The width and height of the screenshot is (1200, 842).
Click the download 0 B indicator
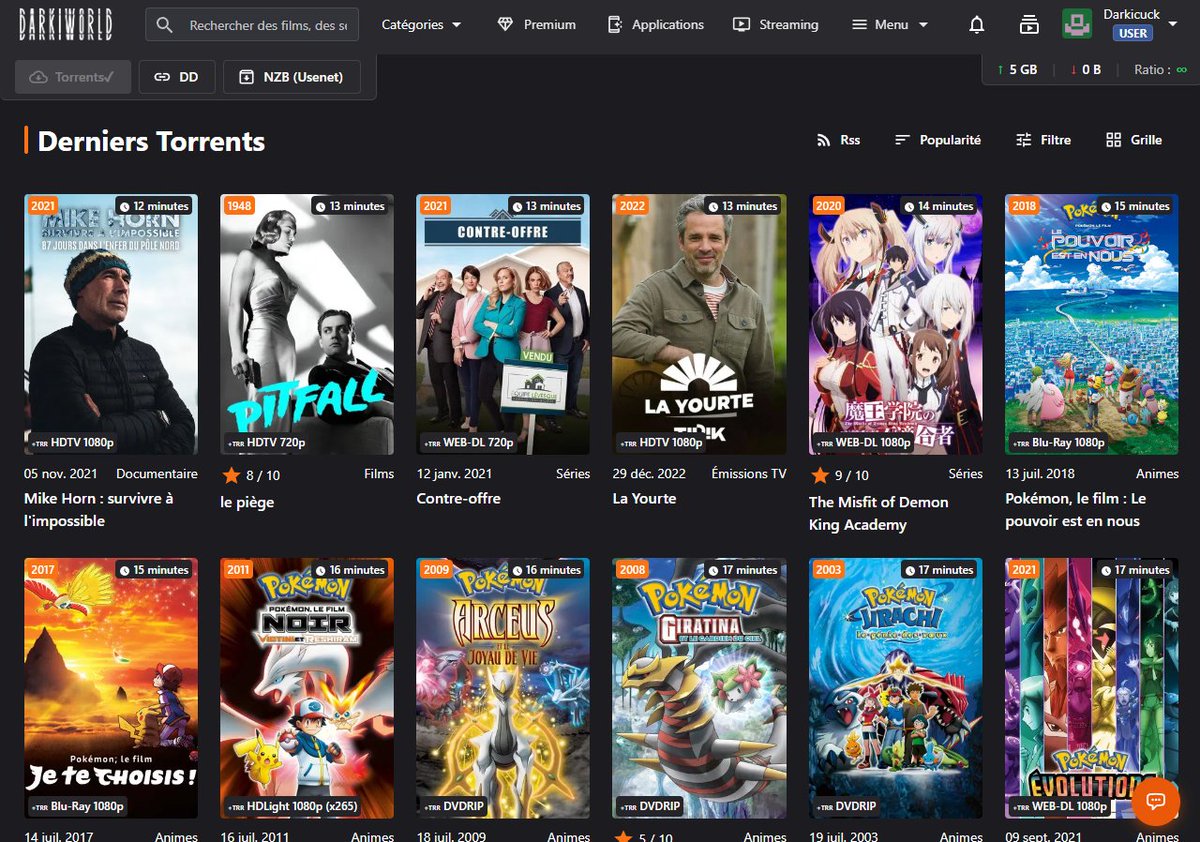pos(1085,70)
